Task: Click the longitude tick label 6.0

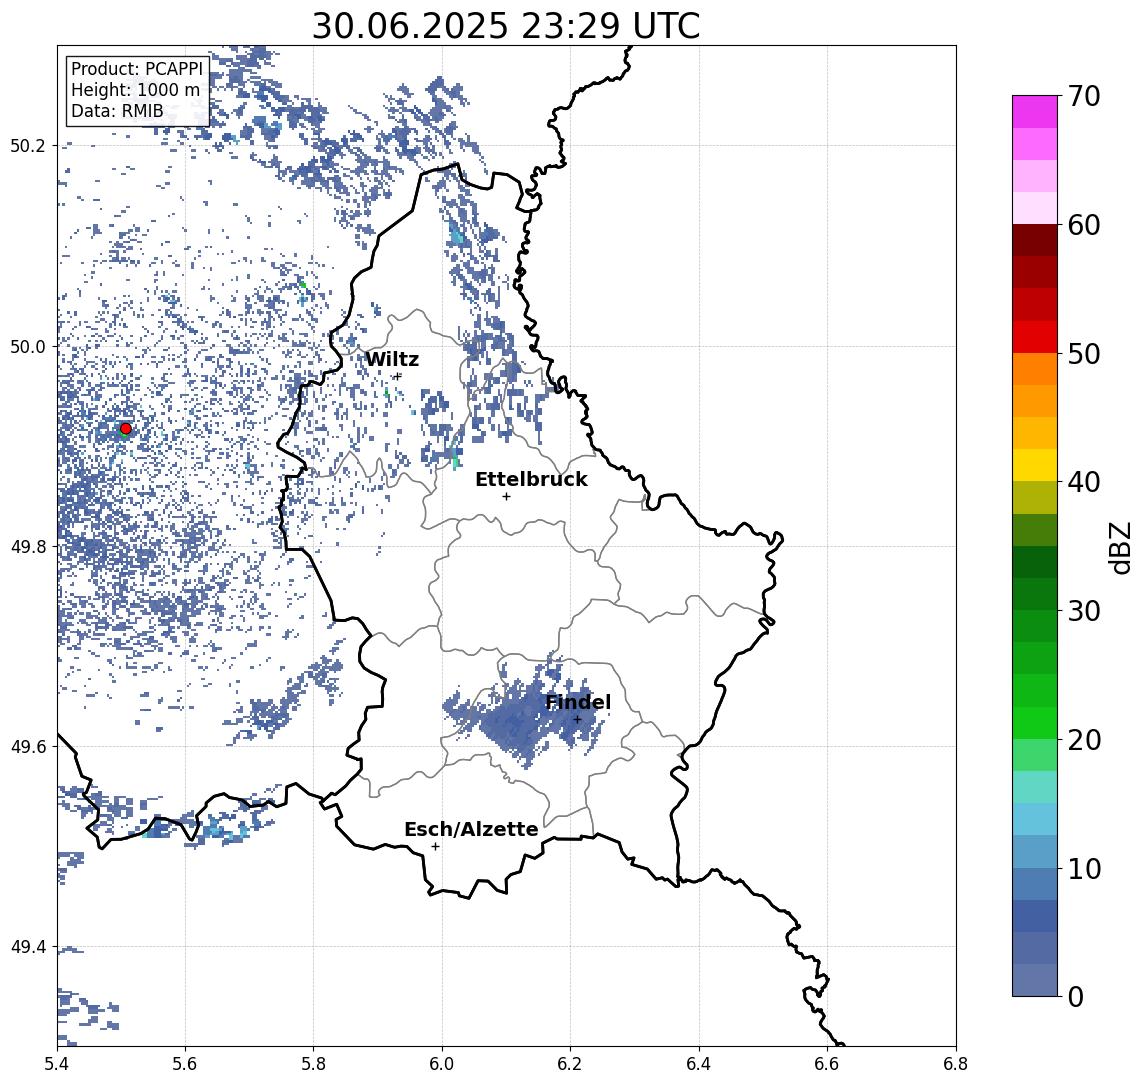Action: pyautogui.click(x=443, y=1064)
